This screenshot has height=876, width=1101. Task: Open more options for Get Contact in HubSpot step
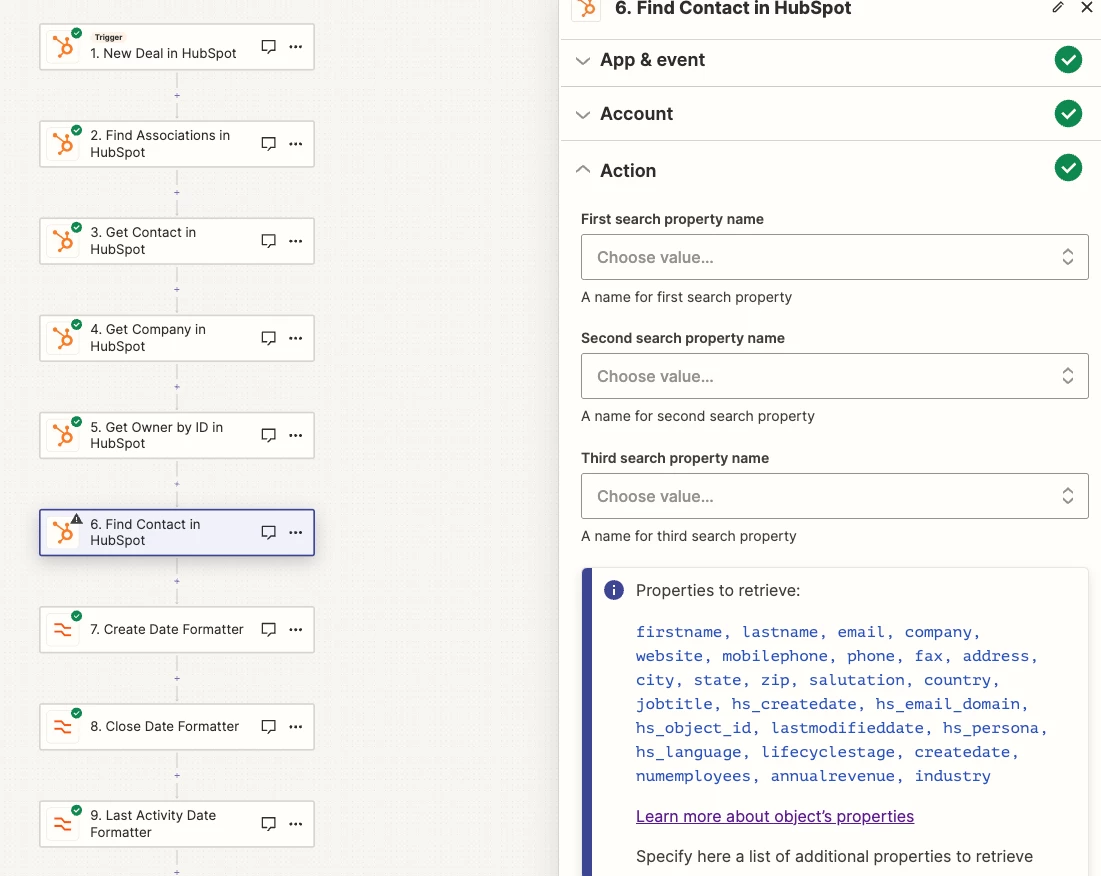296,241
